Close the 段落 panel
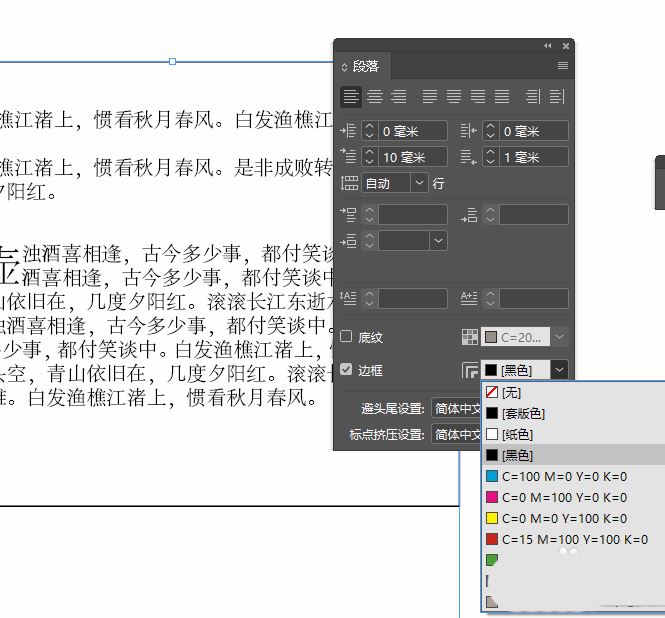665x618 pixels. click(x=566, y=46)
